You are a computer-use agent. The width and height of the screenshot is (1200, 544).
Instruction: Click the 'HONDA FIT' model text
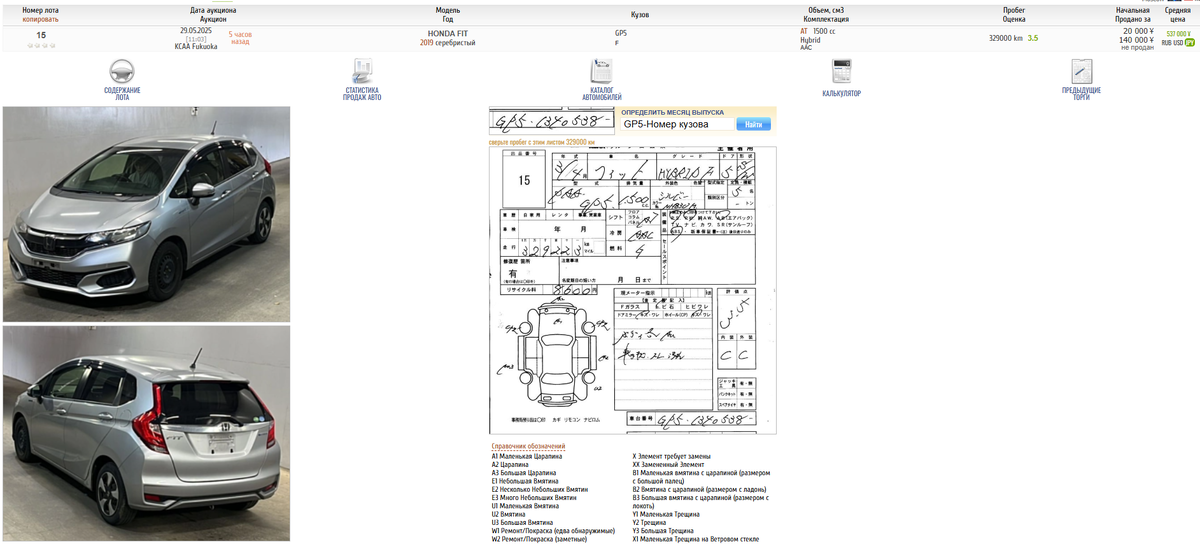tap(447, 34)
